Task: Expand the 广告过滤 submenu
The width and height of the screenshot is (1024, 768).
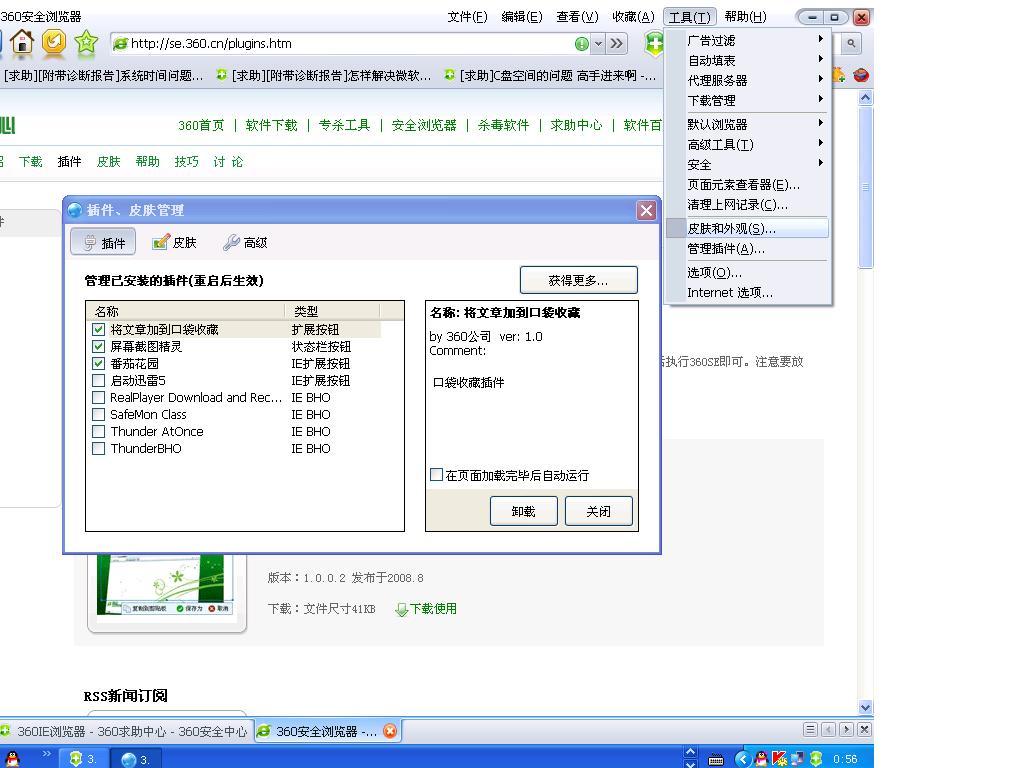Action: click(x=756, y=40)
